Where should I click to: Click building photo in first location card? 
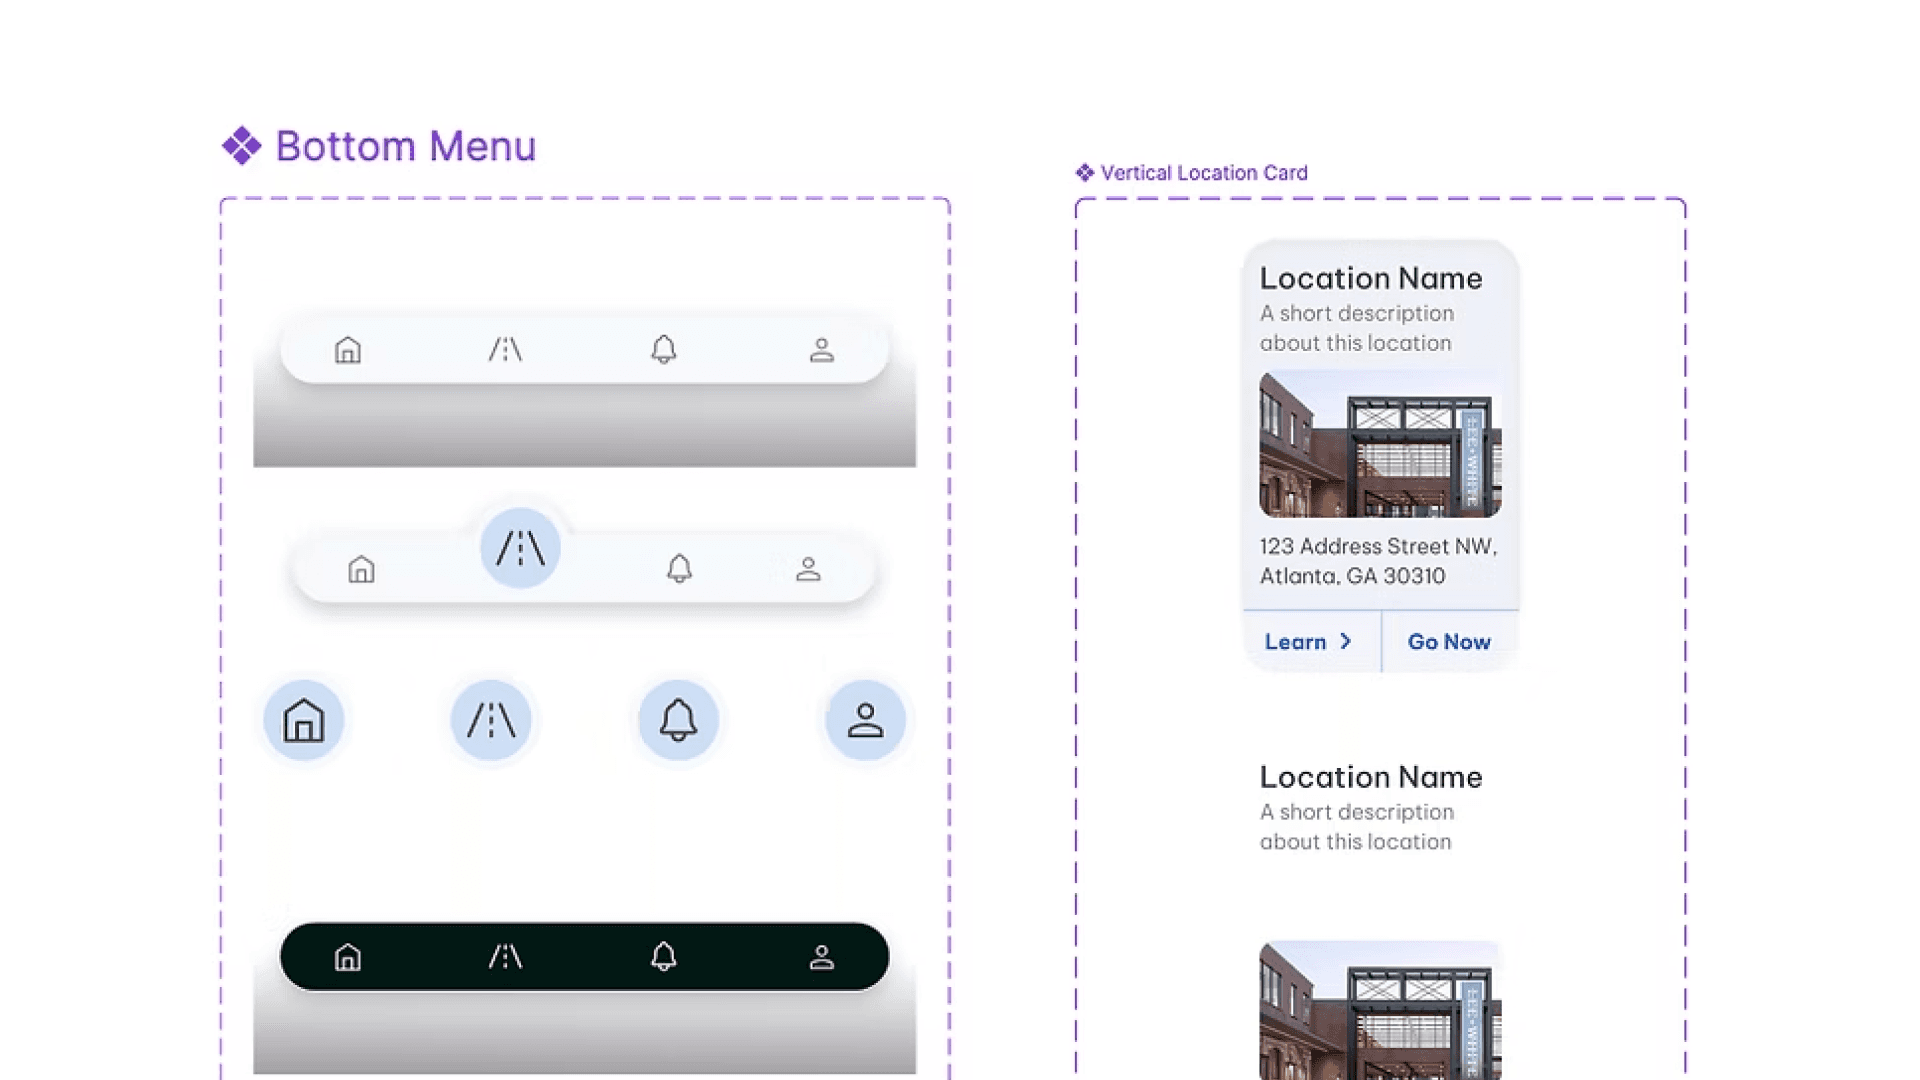pos(1380,445)
